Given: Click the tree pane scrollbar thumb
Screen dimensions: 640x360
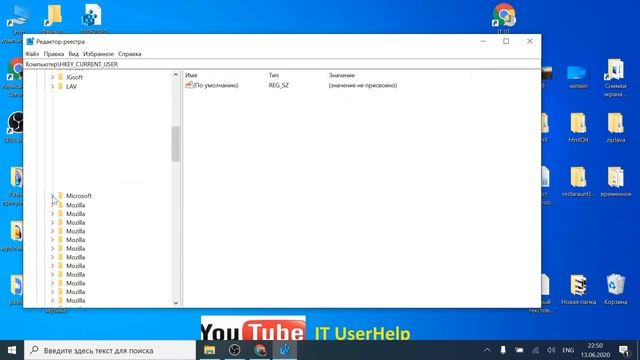Looking at the screenshot, I should pos(176,144).
